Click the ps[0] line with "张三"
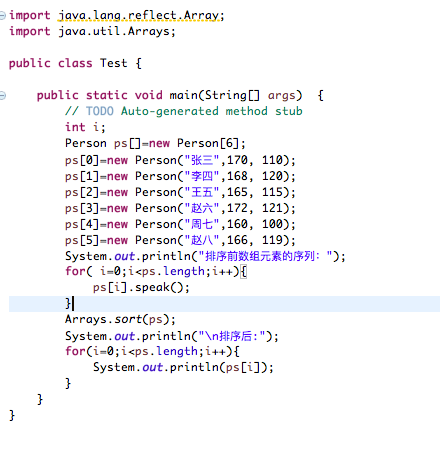Screen dimensions: 440x451 point(180,160)
